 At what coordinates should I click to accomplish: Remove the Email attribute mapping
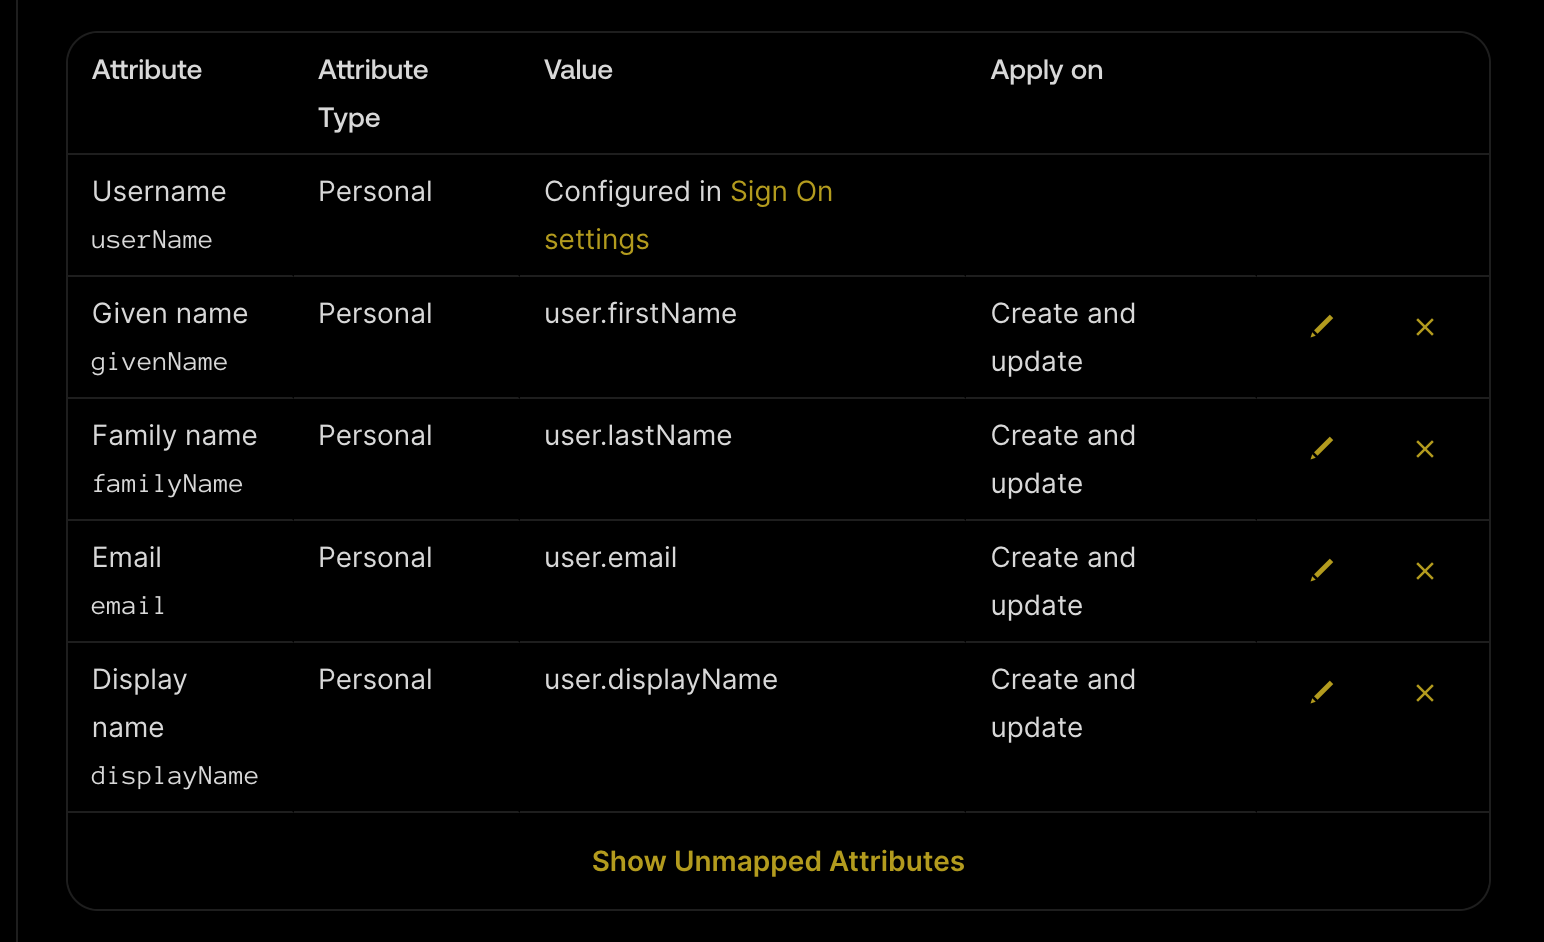click(1425, 571)
